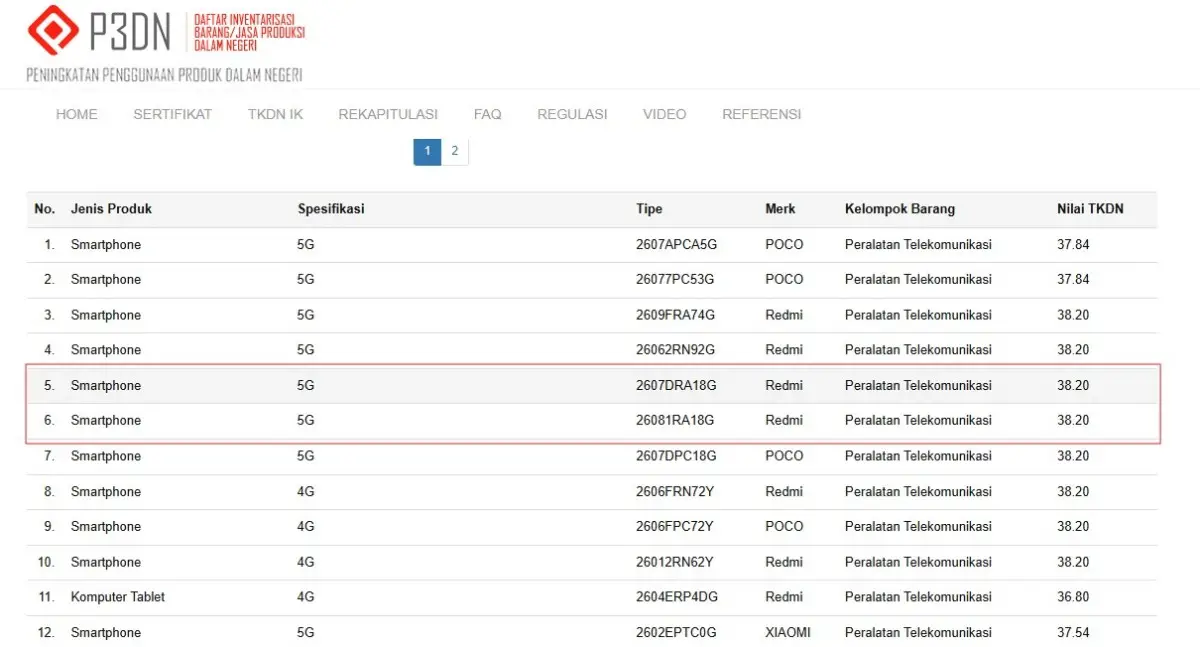Open the REFERENSI menu item
1200x647 pixels.
pos(762,114)
